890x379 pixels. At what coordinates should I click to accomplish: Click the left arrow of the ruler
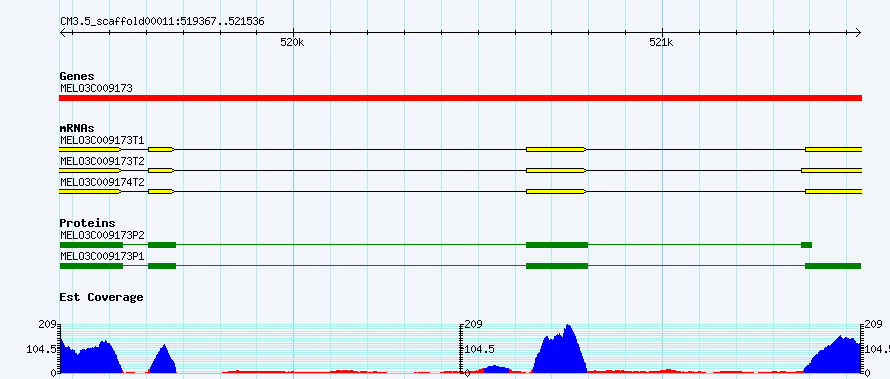click(x=63, y=33)
